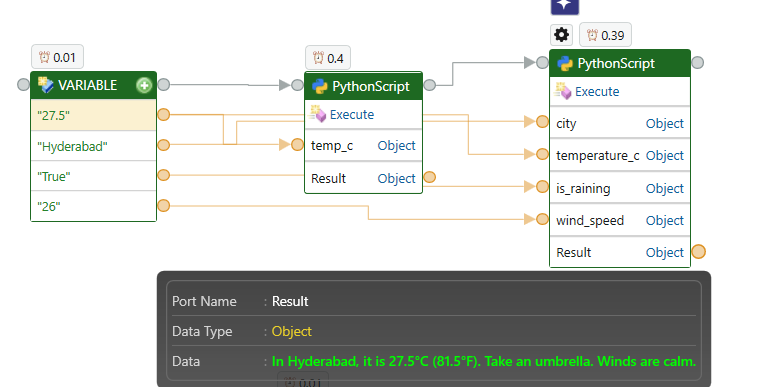Click the Object type of city row
This screenshot has width=769, height=387.
coord(665,124)
